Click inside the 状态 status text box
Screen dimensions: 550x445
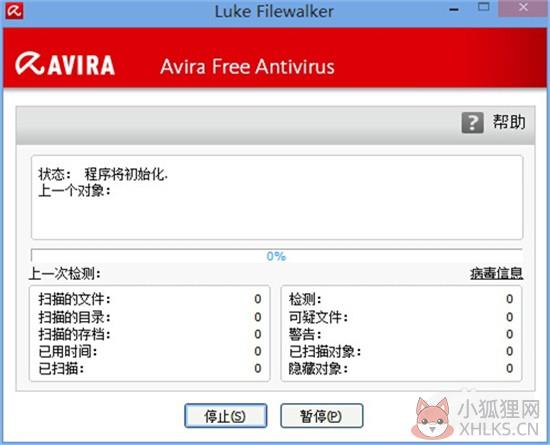[277, 198]
